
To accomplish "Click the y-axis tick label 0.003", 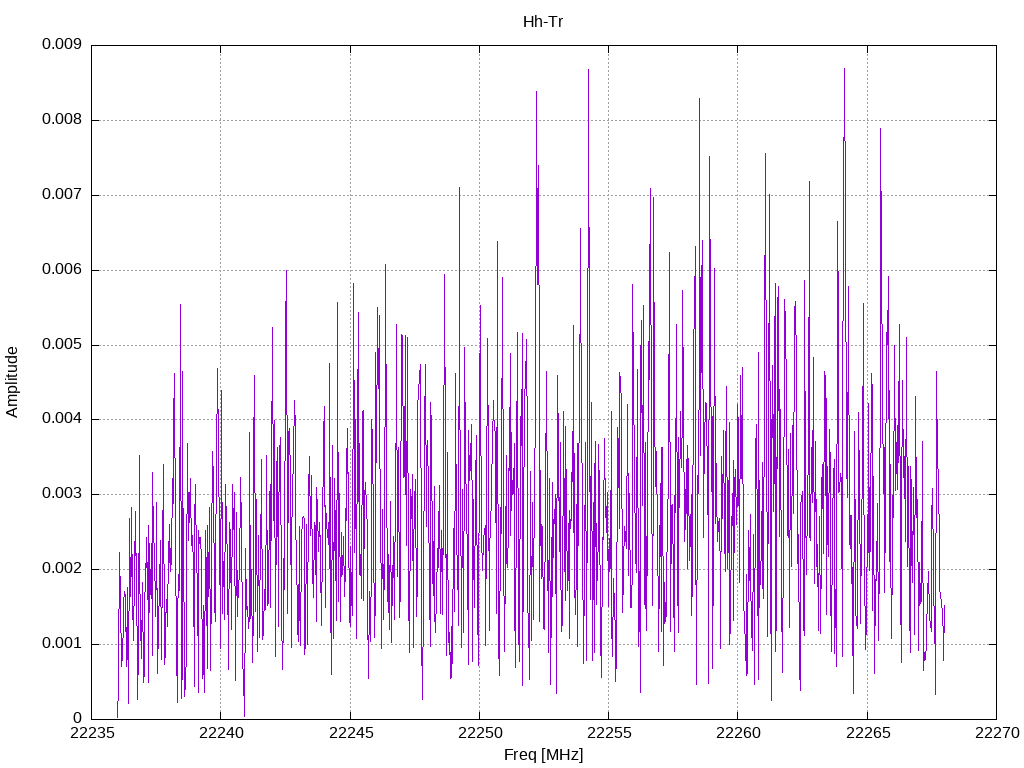I will (x=62, y=494).
